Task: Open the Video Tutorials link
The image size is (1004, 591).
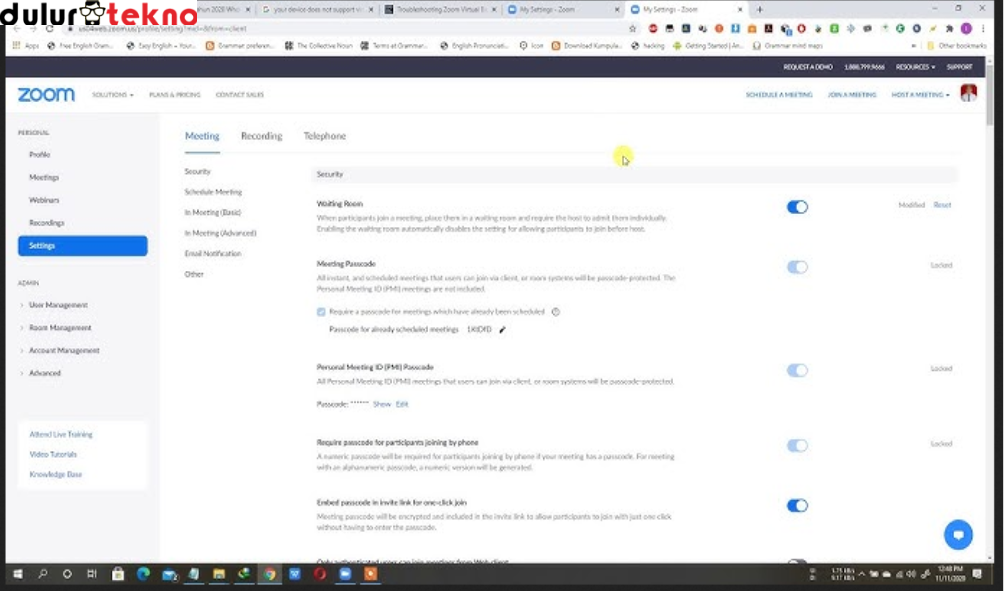Action: pyautogui.click(x=53, y=455)
